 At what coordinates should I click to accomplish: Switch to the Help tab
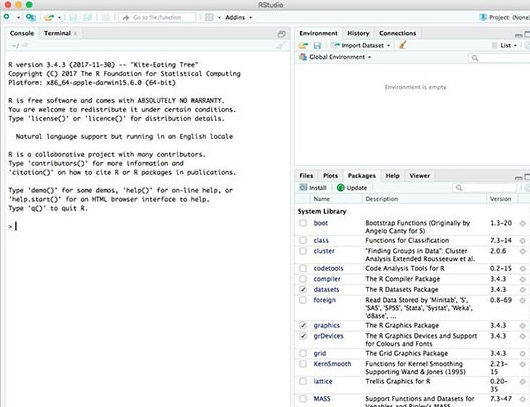pos(392,175)
